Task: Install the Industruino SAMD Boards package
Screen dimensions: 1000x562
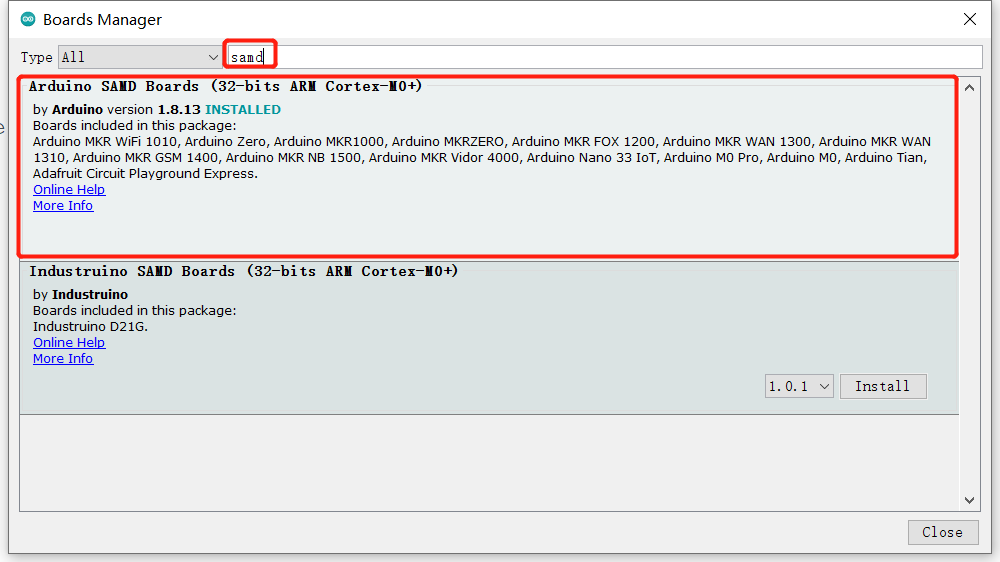Action: (882, 386)
